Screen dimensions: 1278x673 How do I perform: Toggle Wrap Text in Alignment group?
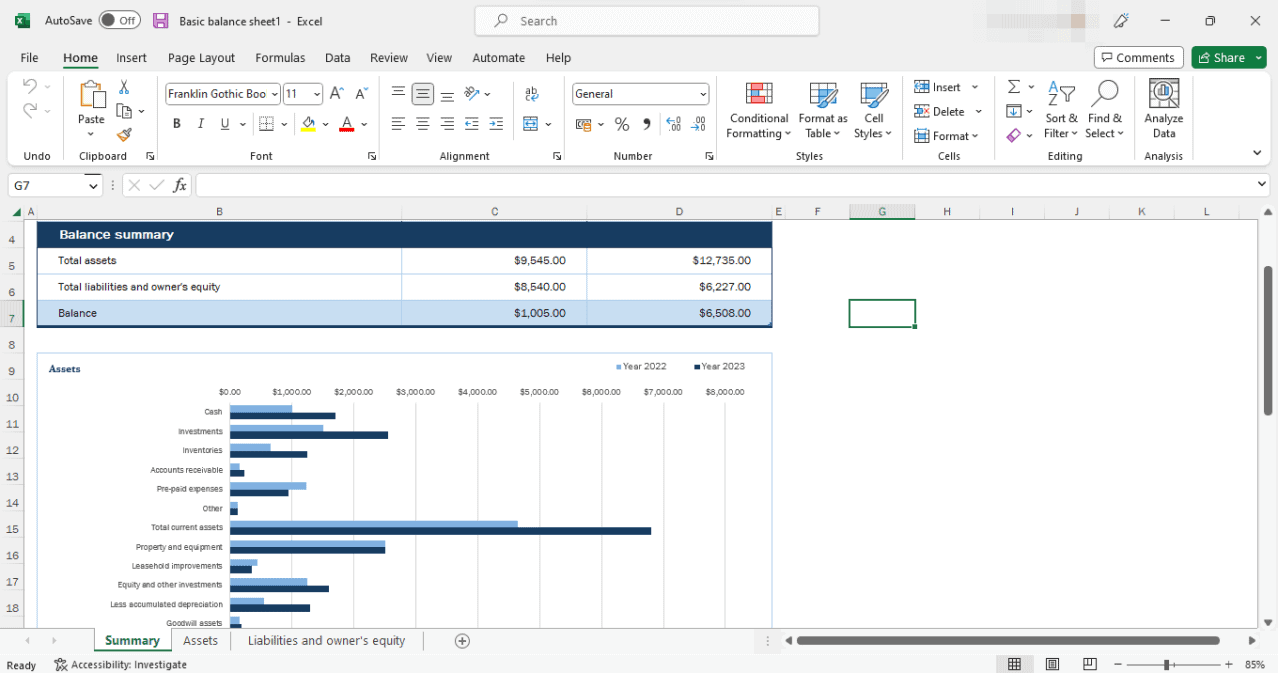(x=531, y=93)
